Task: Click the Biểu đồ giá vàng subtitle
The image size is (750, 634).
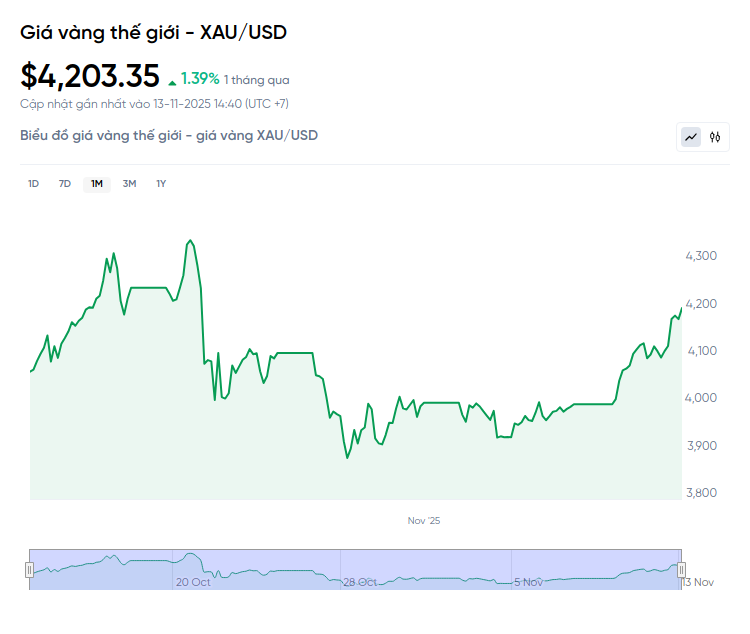Action: pyautogui.click(x=169, y=135)
